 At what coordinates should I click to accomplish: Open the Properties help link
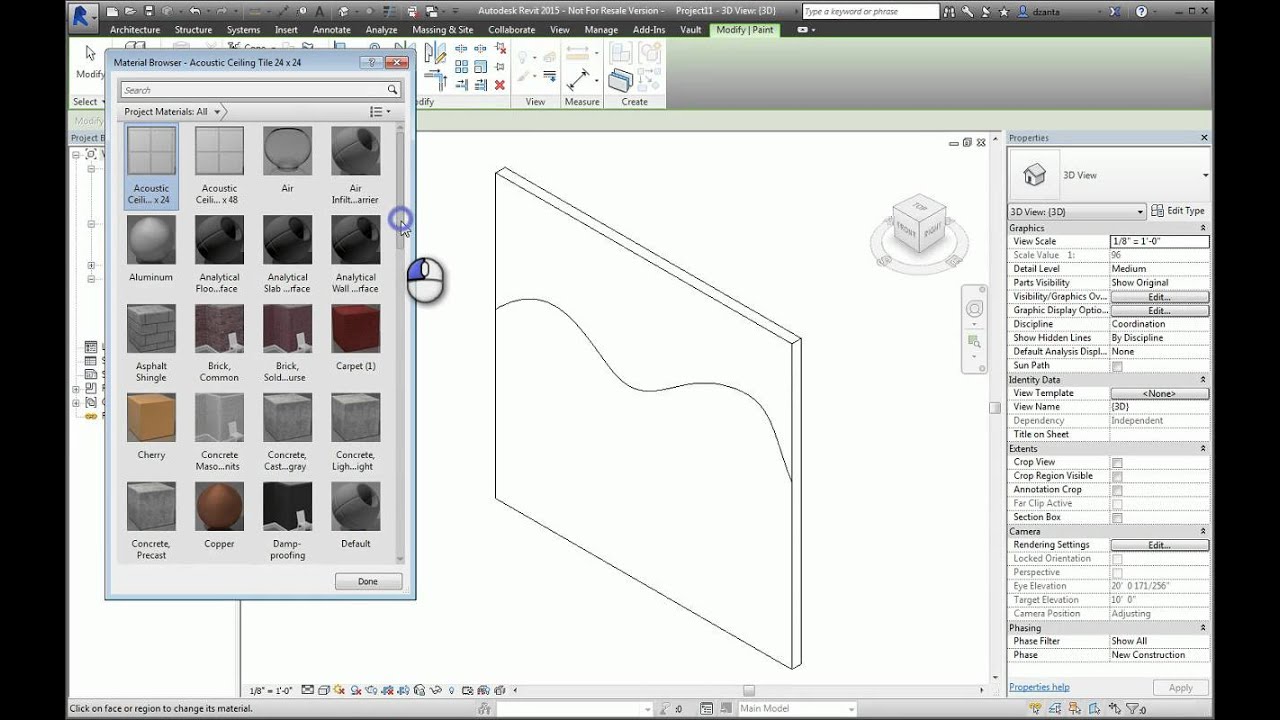[x=1039, y=687]
